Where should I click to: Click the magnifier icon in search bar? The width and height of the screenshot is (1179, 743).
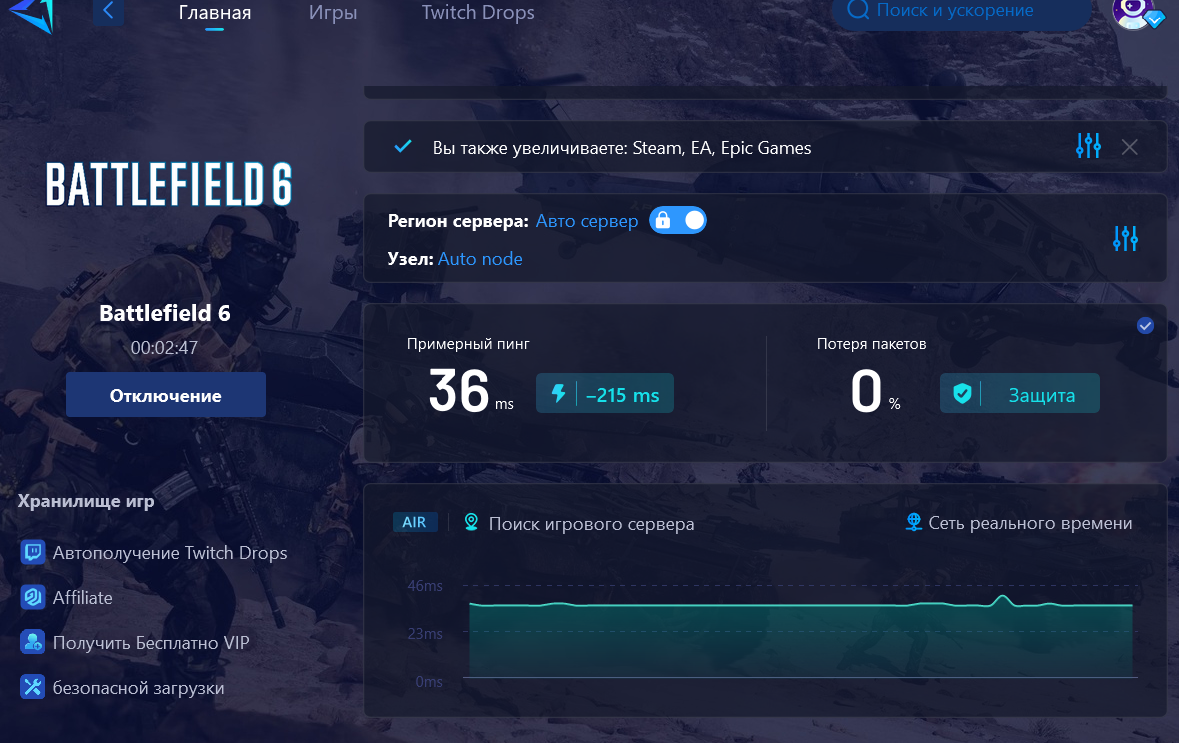pyautogui.click(x=858, y=10)
